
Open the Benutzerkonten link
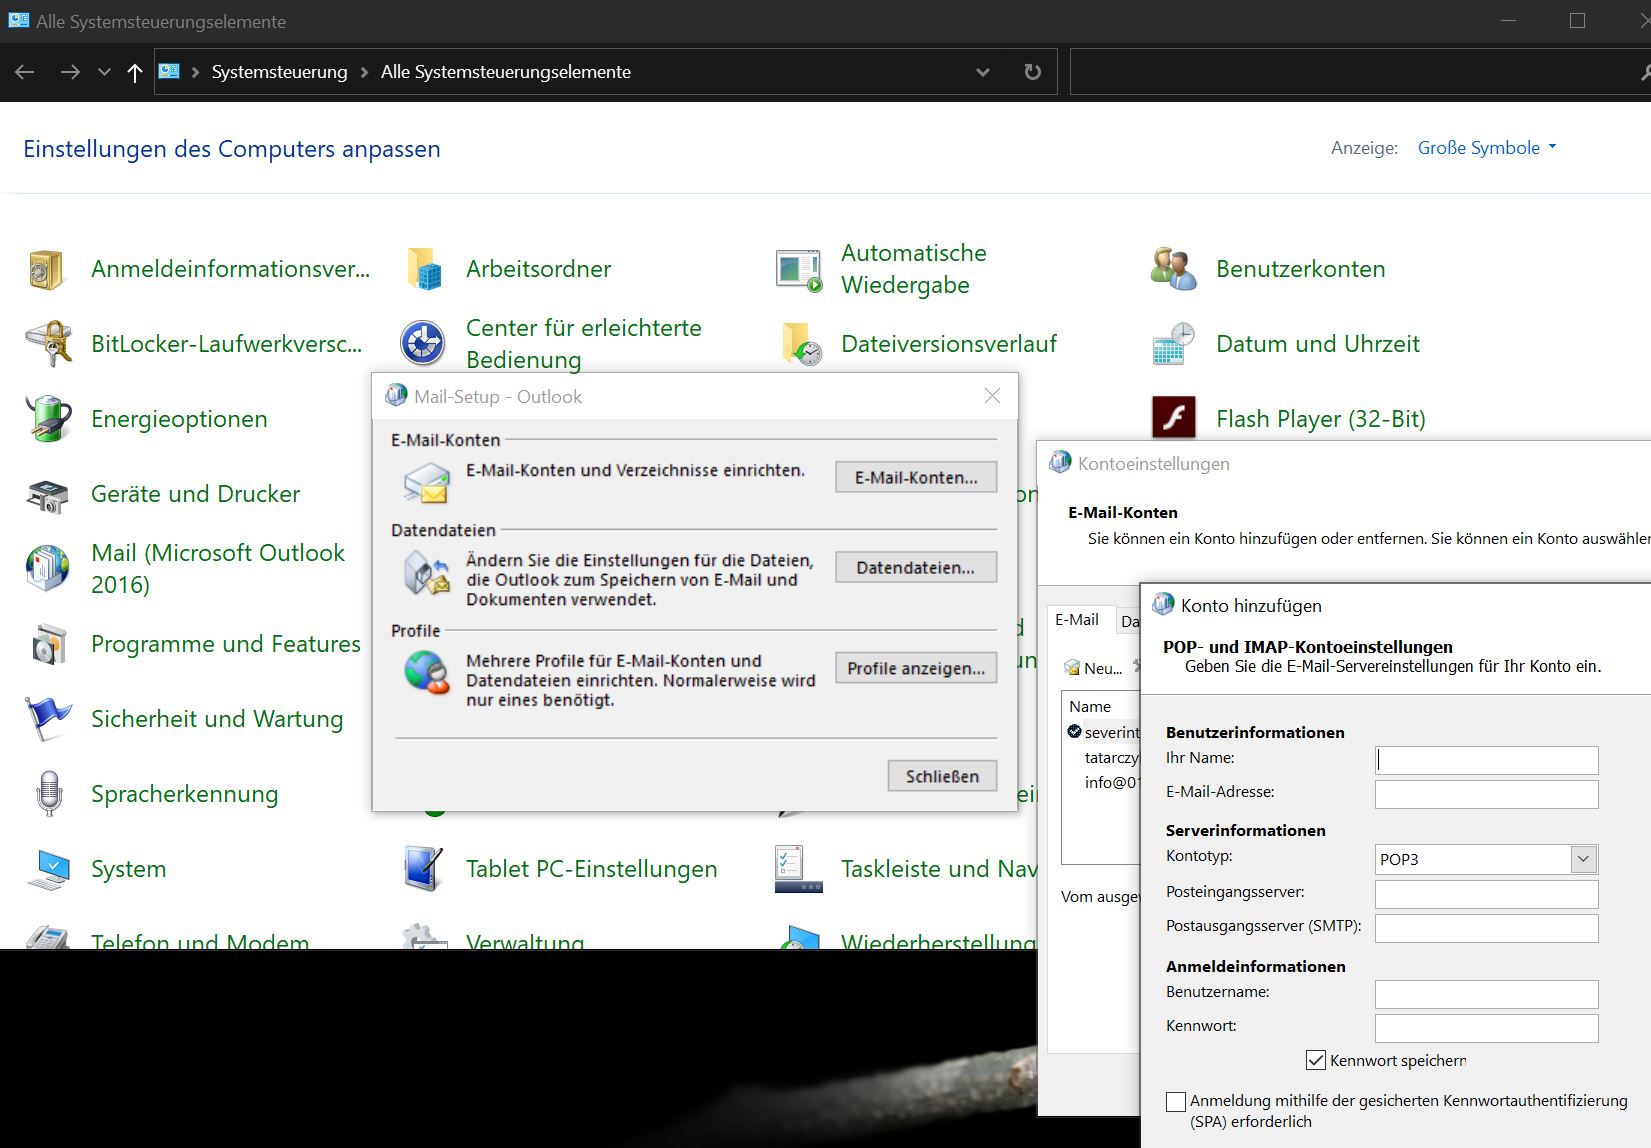(x=1300, y=269)
